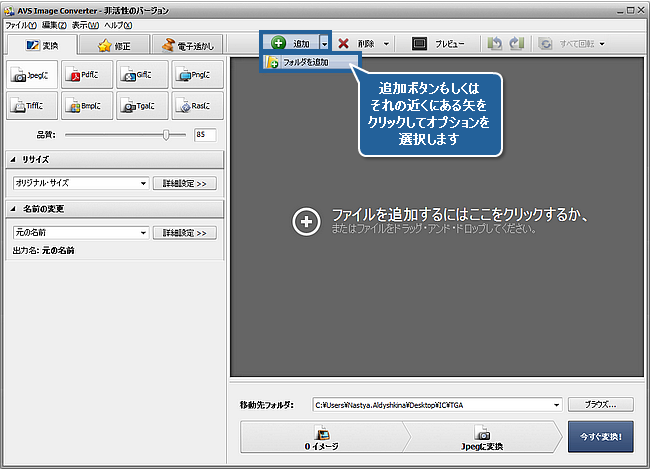Click the 品質 quality slider handle
This screenshot has width=650, height=469.
pos(166,135)
